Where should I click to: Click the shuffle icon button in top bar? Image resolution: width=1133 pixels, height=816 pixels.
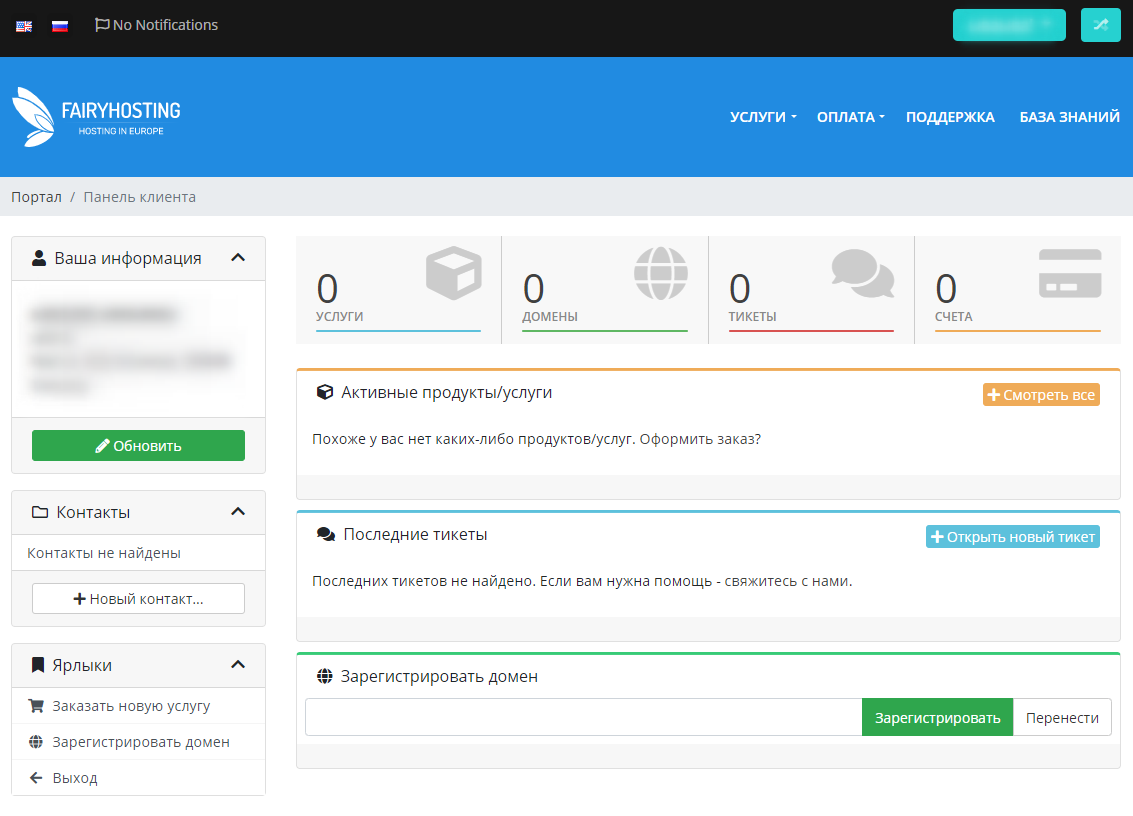pos(1100,25)
